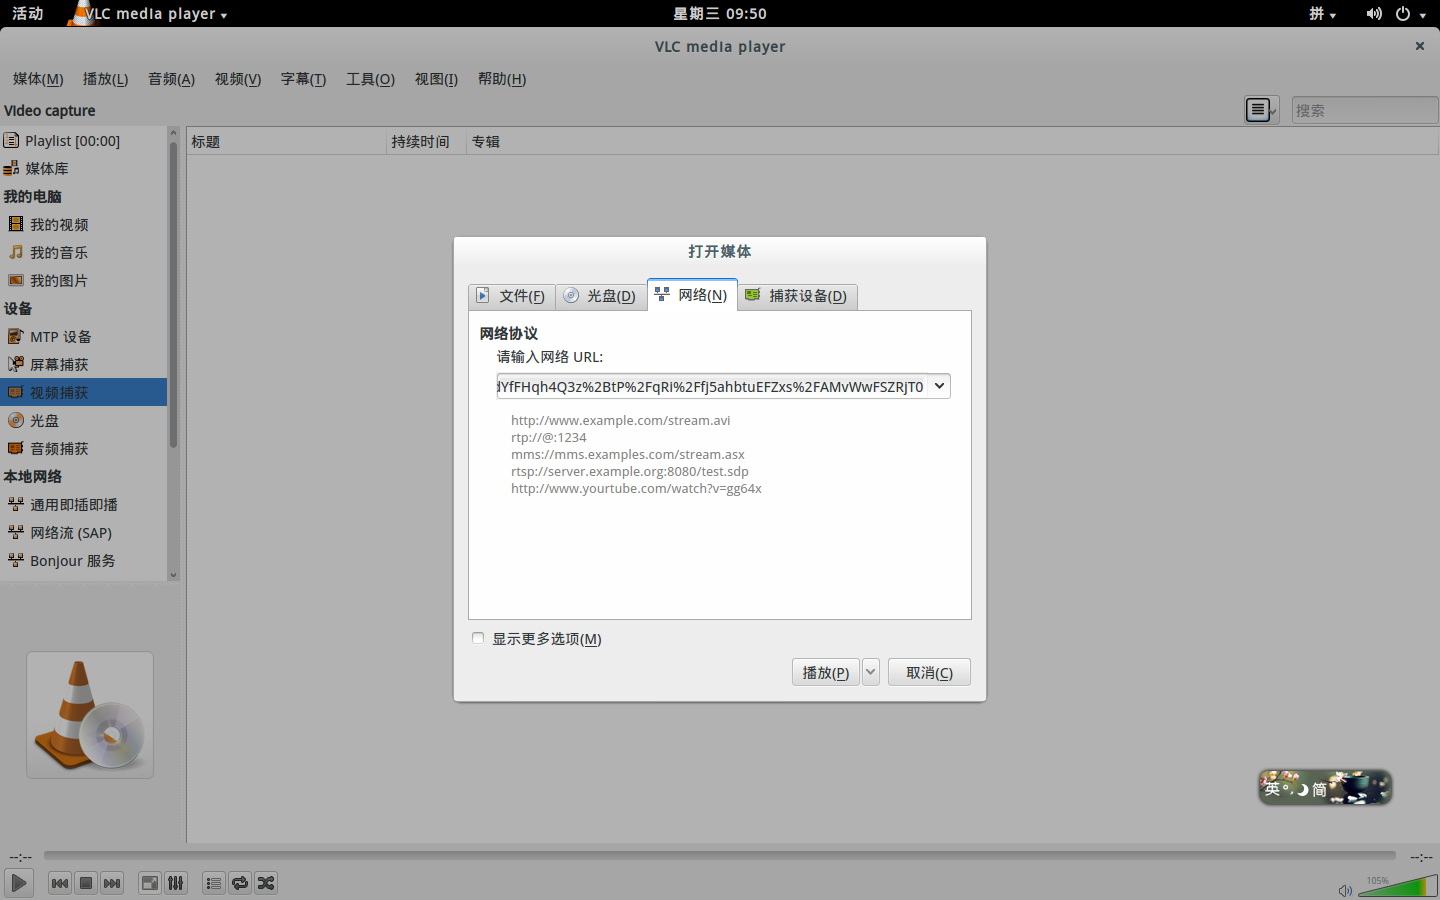Go to the previous media track icon

(60, 883)
